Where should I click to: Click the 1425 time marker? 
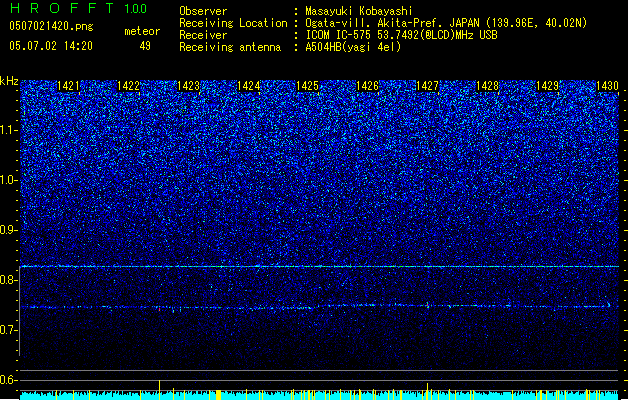[x=307, y=86]
